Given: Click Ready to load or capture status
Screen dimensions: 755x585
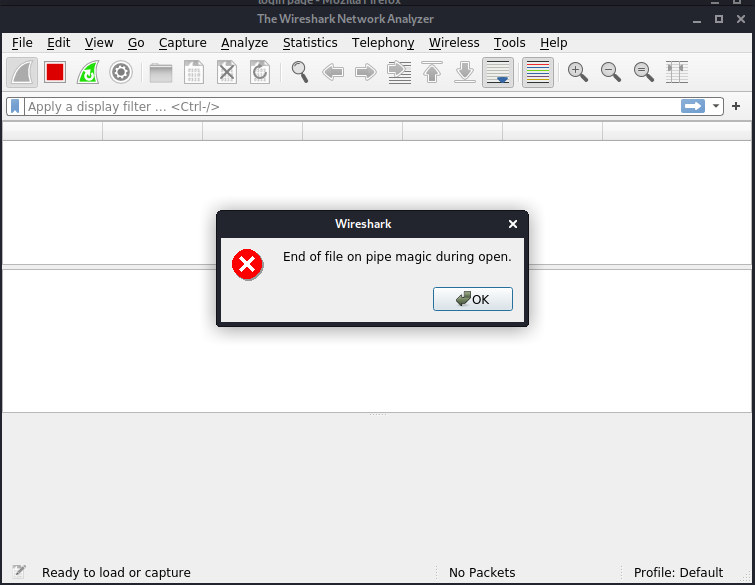Looking at the screenshot, I should (x=116, y=572).
